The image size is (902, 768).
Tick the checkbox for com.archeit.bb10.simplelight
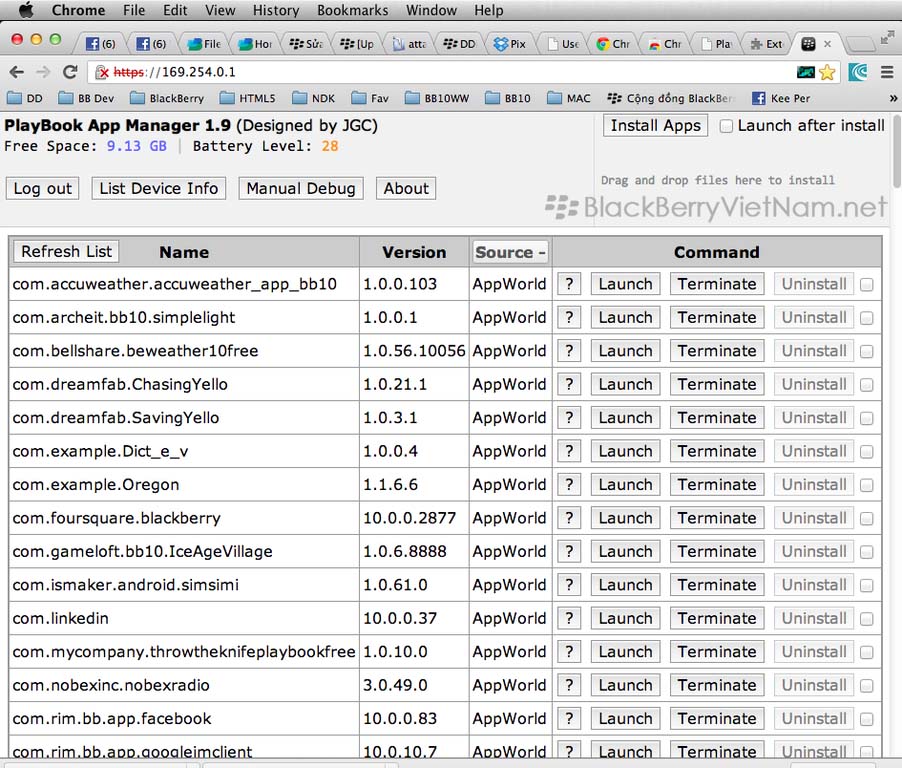point(866,318)
